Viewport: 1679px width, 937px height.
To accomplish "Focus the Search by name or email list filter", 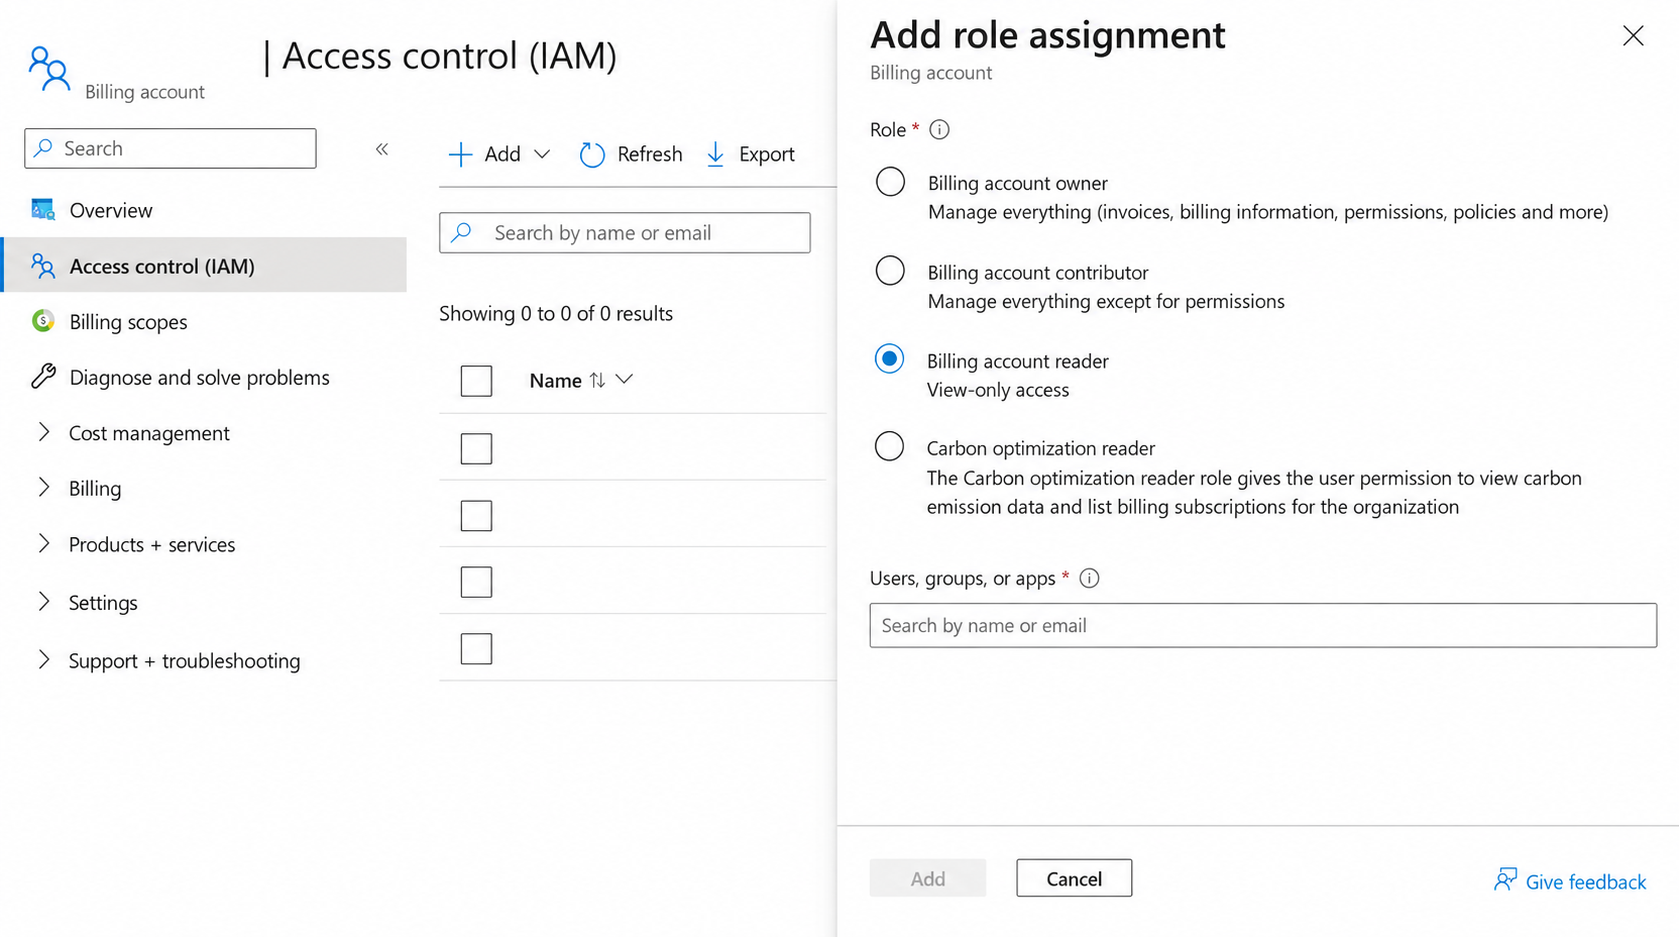I will click(x=625, y=232).
